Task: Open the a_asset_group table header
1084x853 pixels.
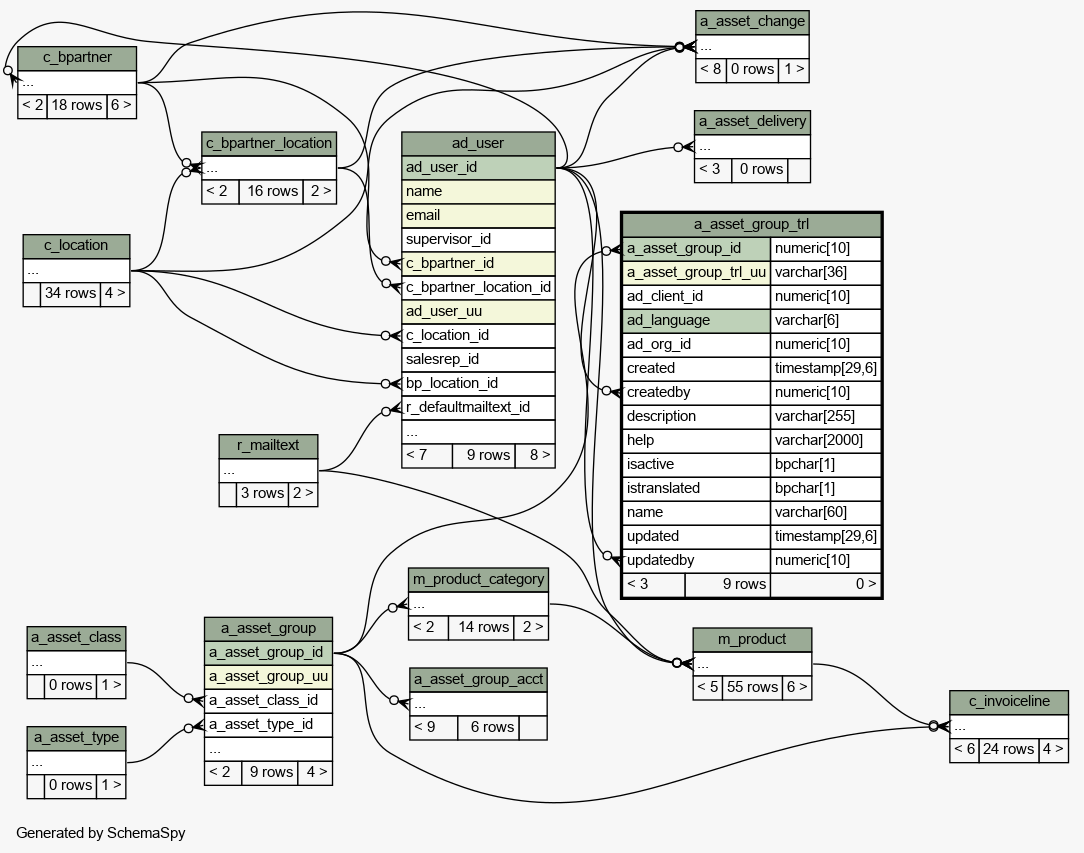Action: point(268,629)
